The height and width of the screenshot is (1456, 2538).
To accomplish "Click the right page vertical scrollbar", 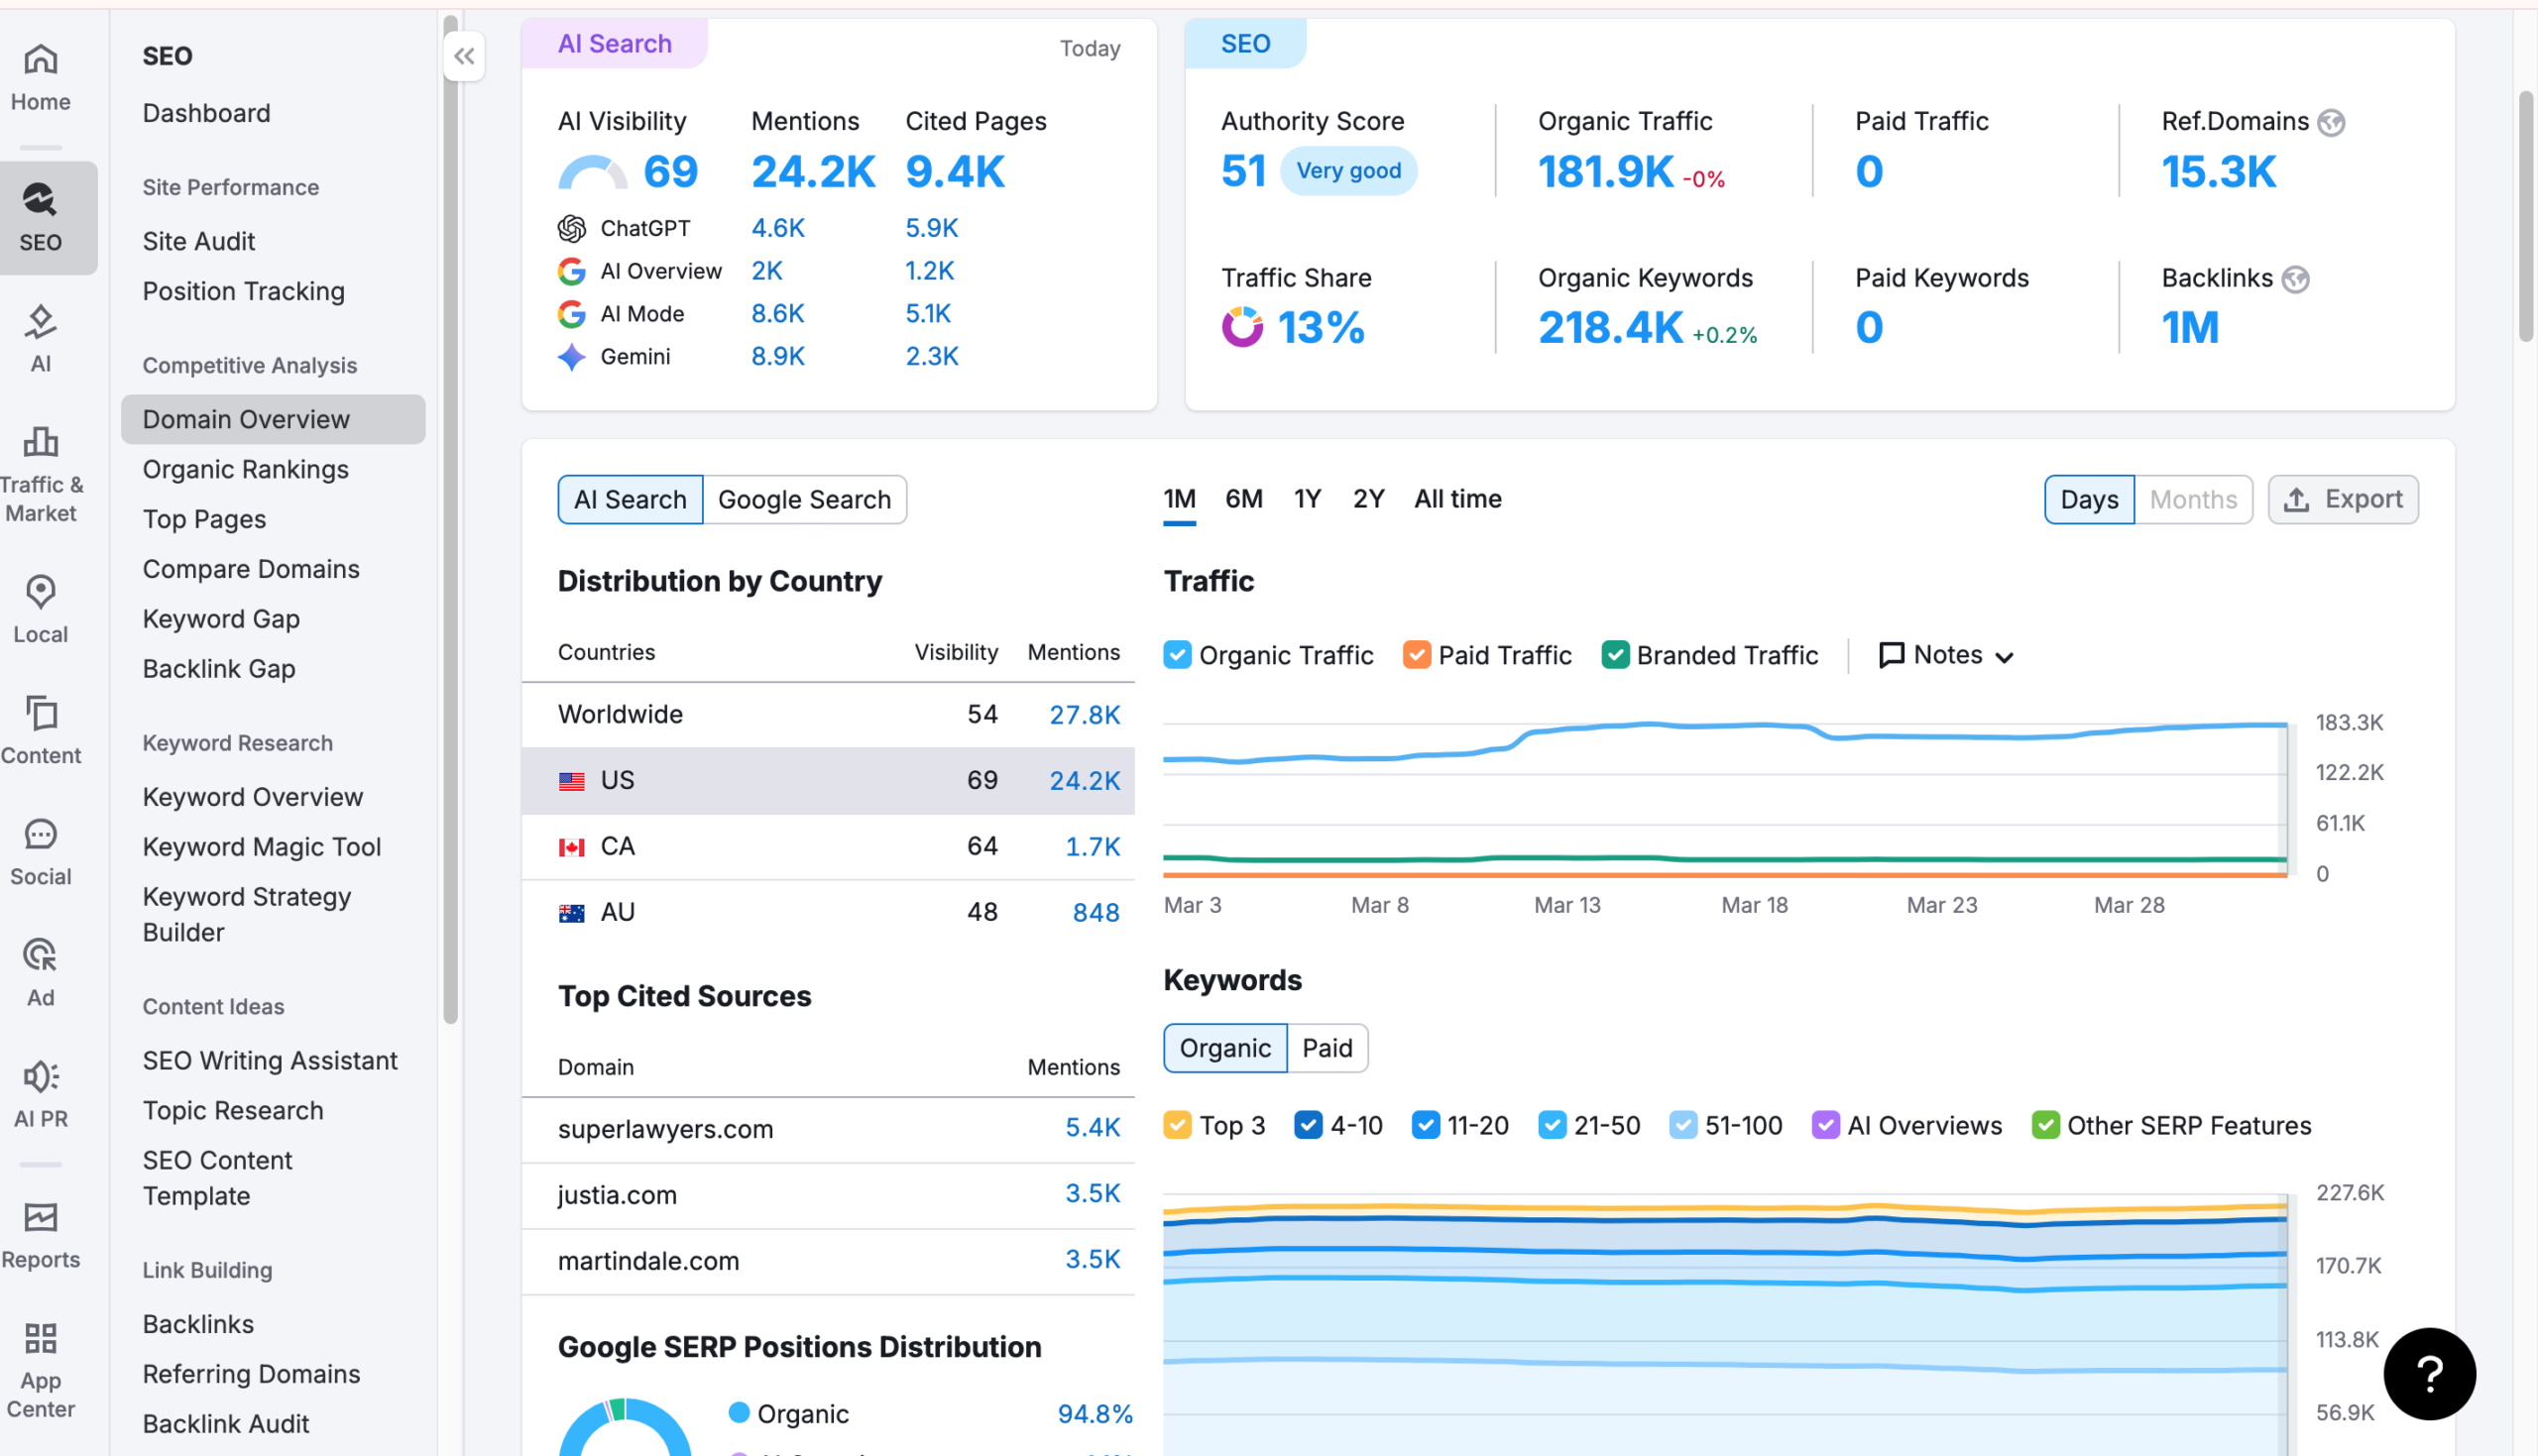I will click(2525, 215).
